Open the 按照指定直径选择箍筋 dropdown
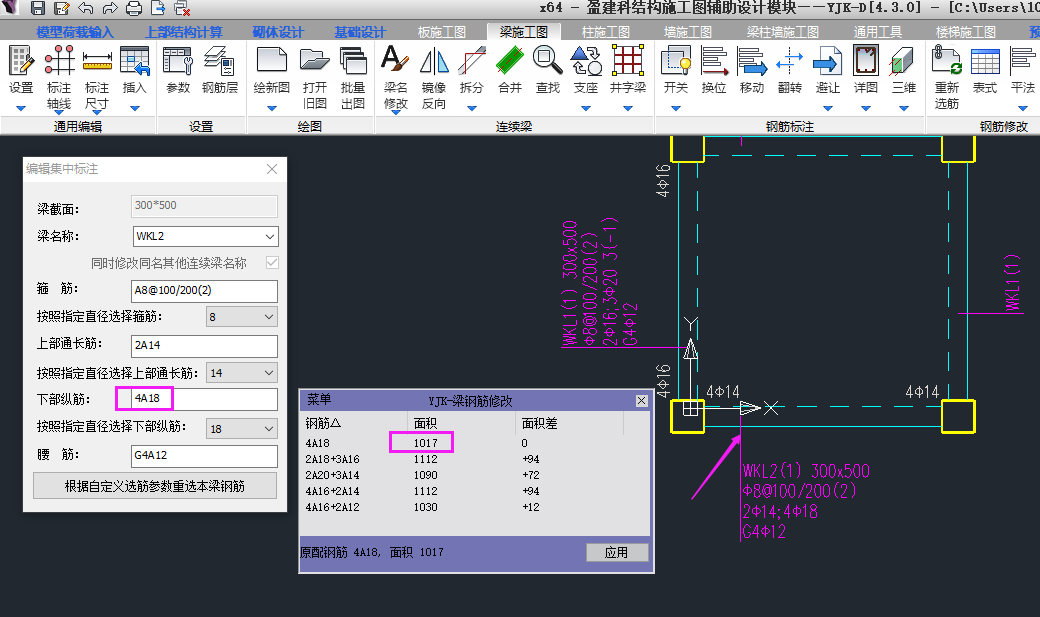Image resolution: width=1040 pixels, height=617 pixels. 269,317
